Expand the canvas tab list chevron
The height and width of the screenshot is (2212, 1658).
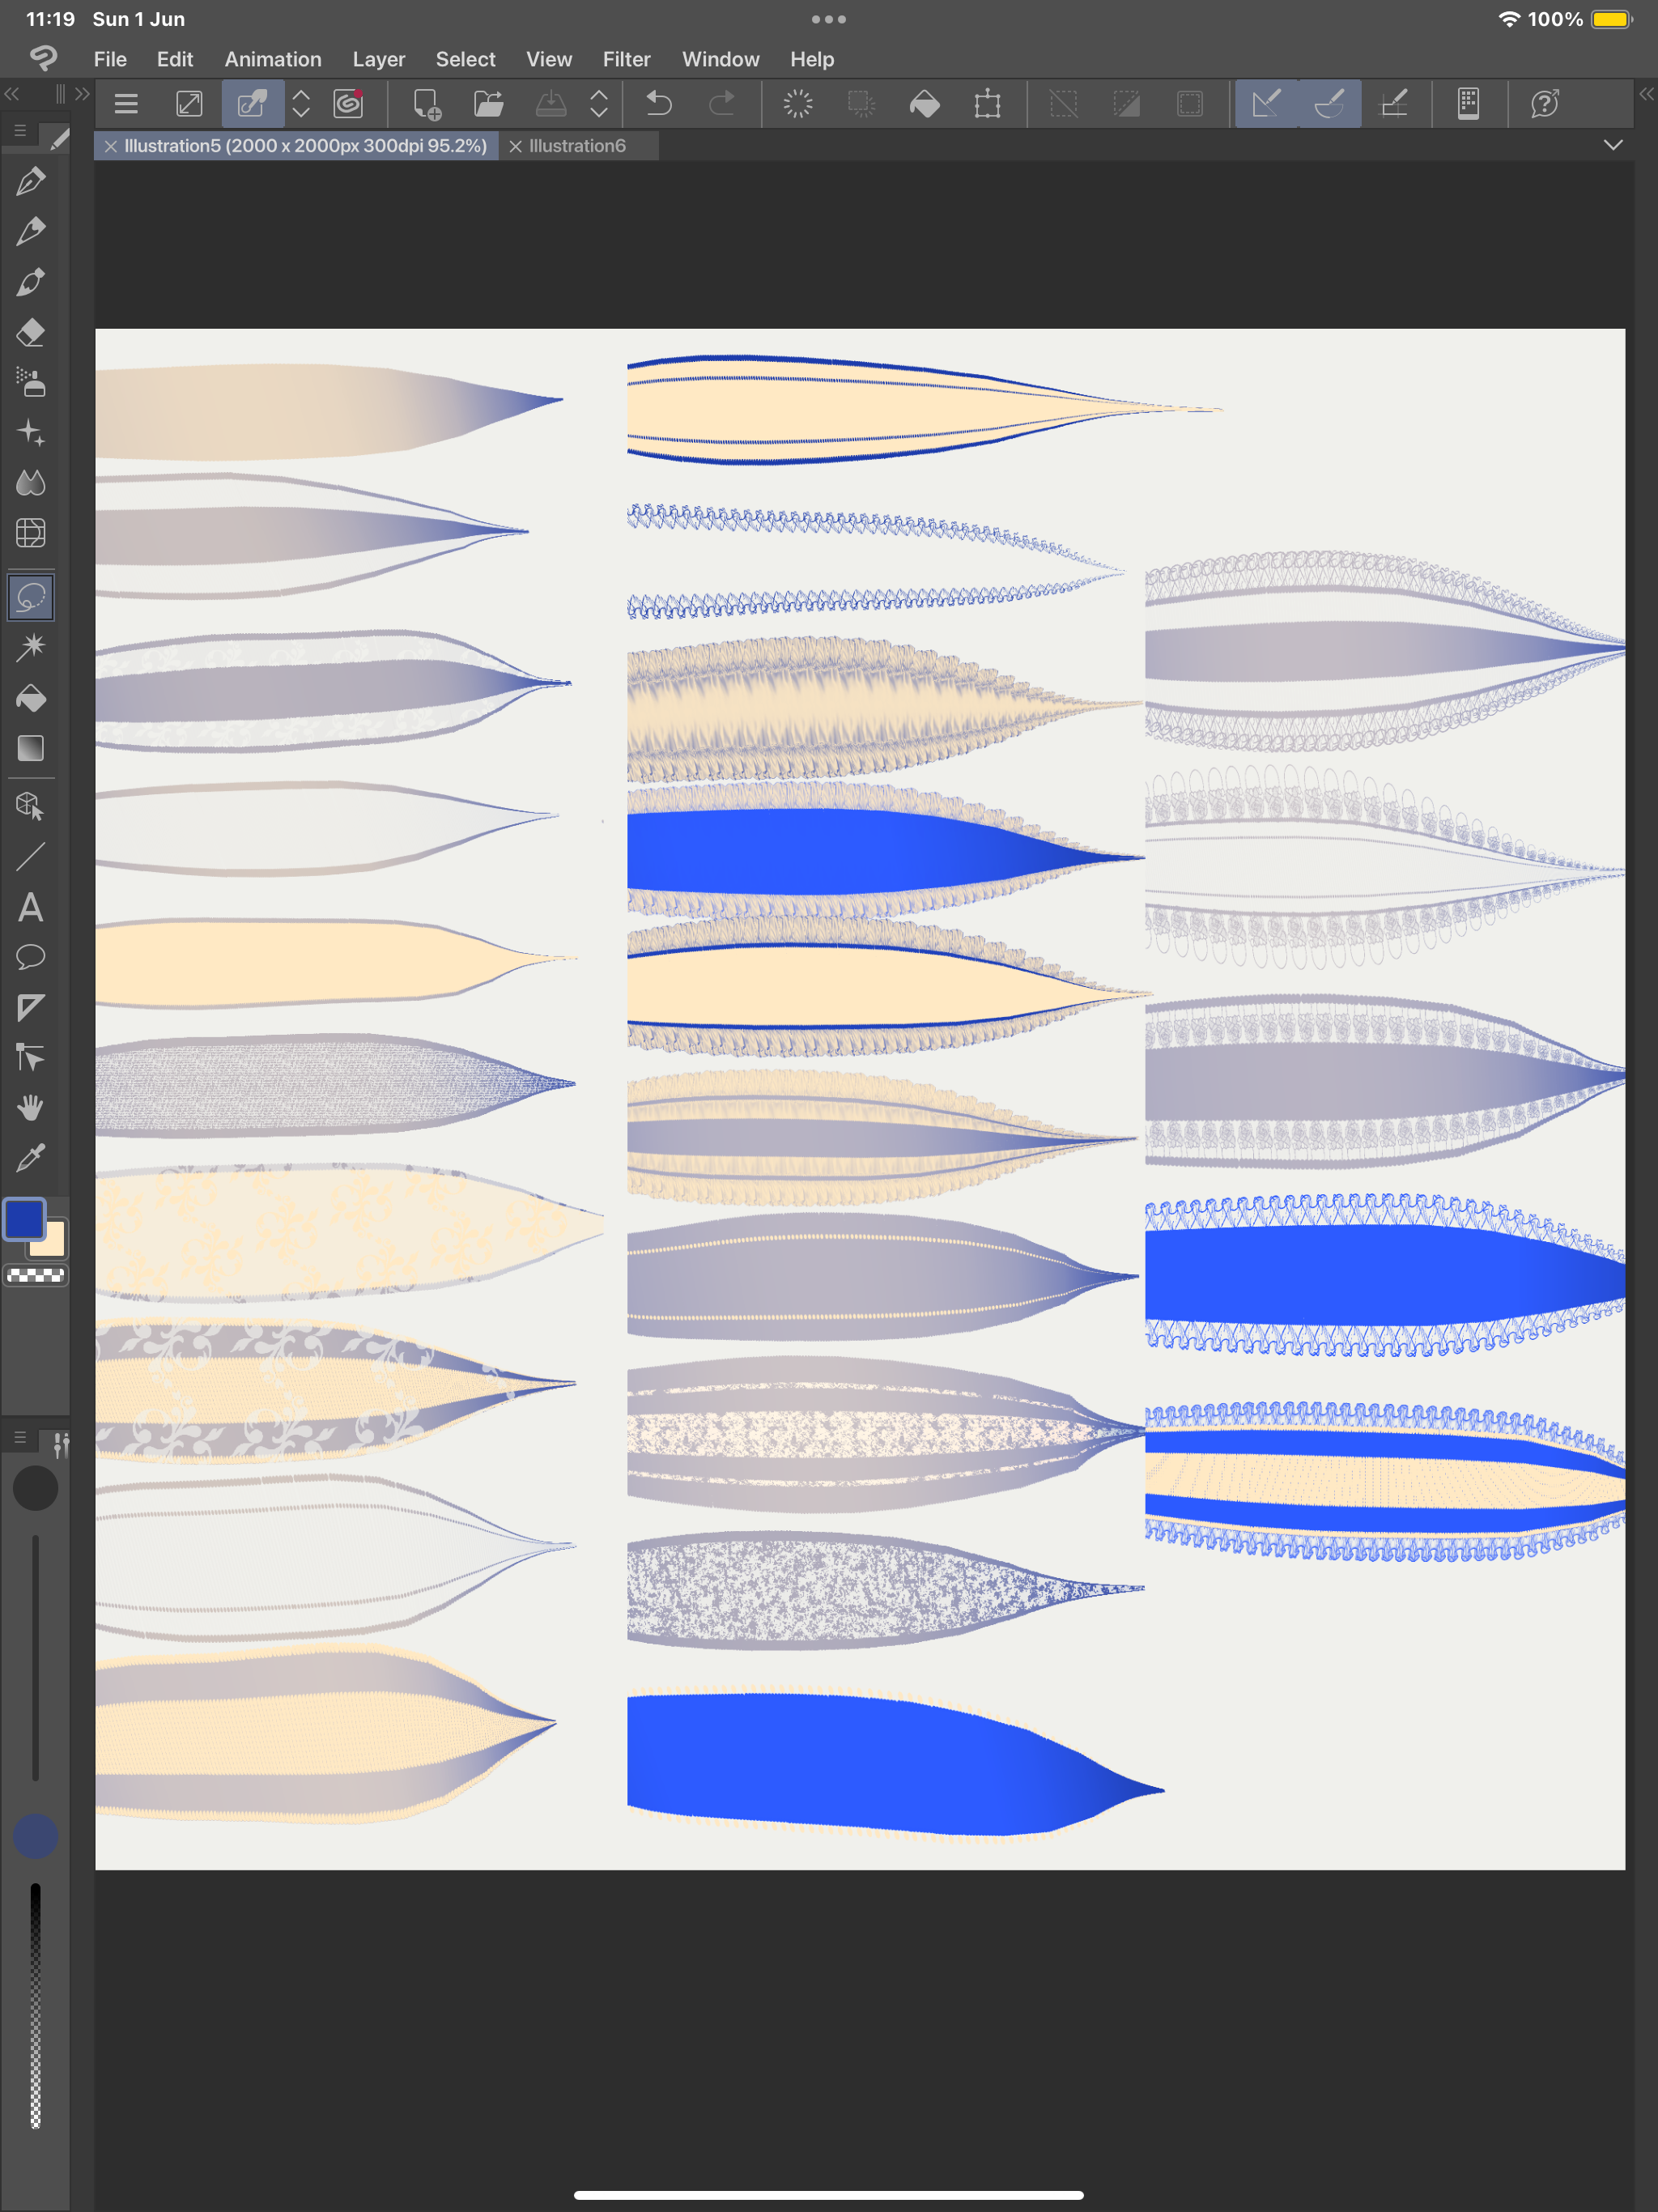[1612, 145]
